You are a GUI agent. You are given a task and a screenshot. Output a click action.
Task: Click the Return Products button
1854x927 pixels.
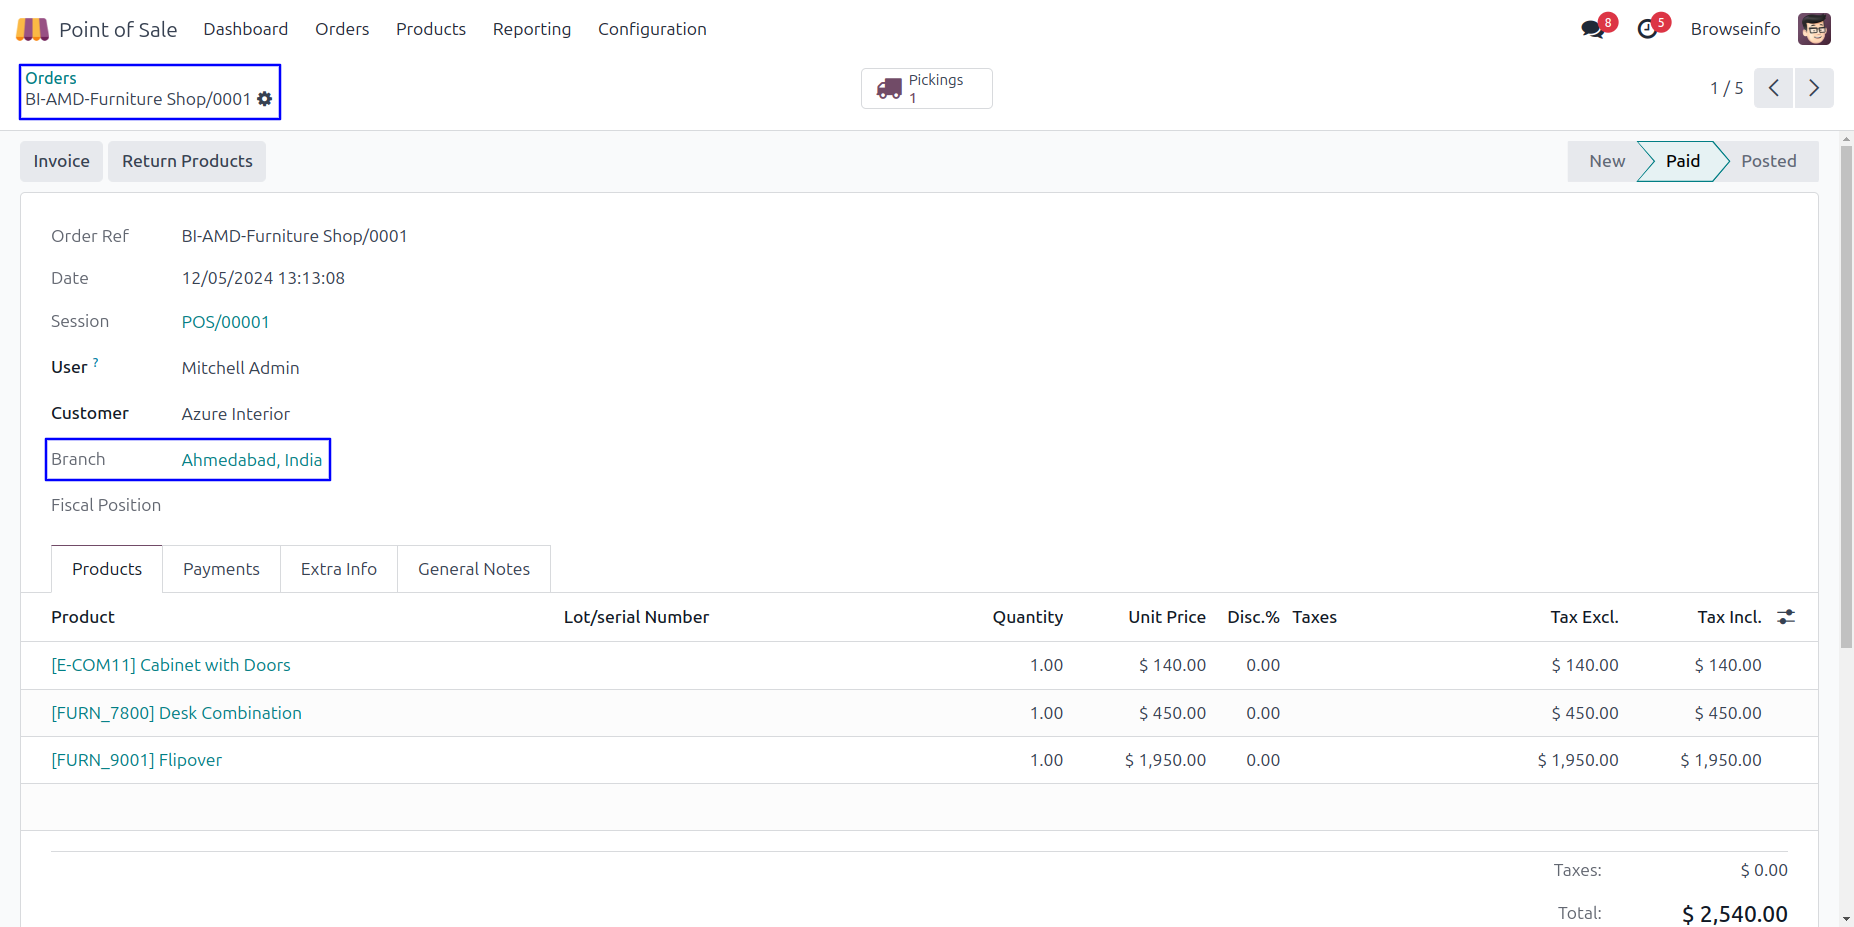pos(187,161)
